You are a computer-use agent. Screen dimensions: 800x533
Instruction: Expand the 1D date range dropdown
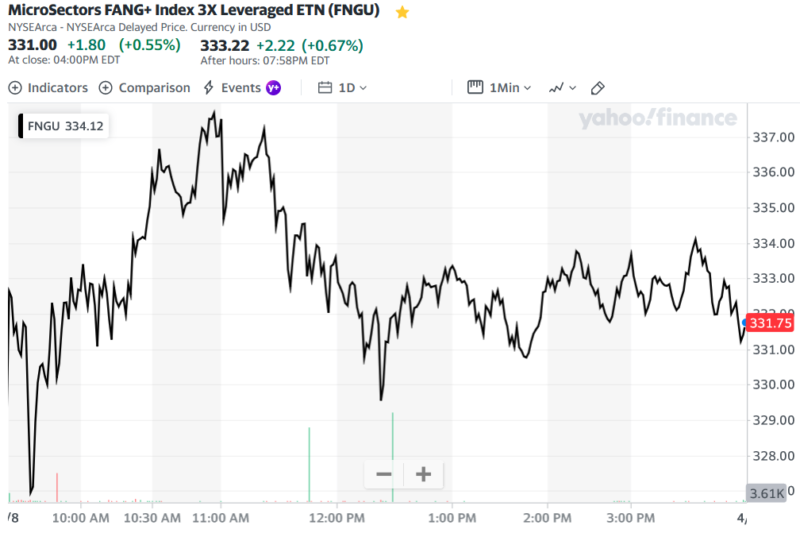pos(352,88)
